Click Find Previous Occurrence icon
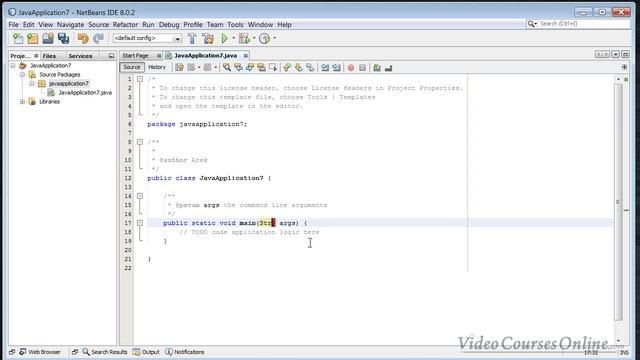This screenshot has width=640, height=360. point(238,67)
